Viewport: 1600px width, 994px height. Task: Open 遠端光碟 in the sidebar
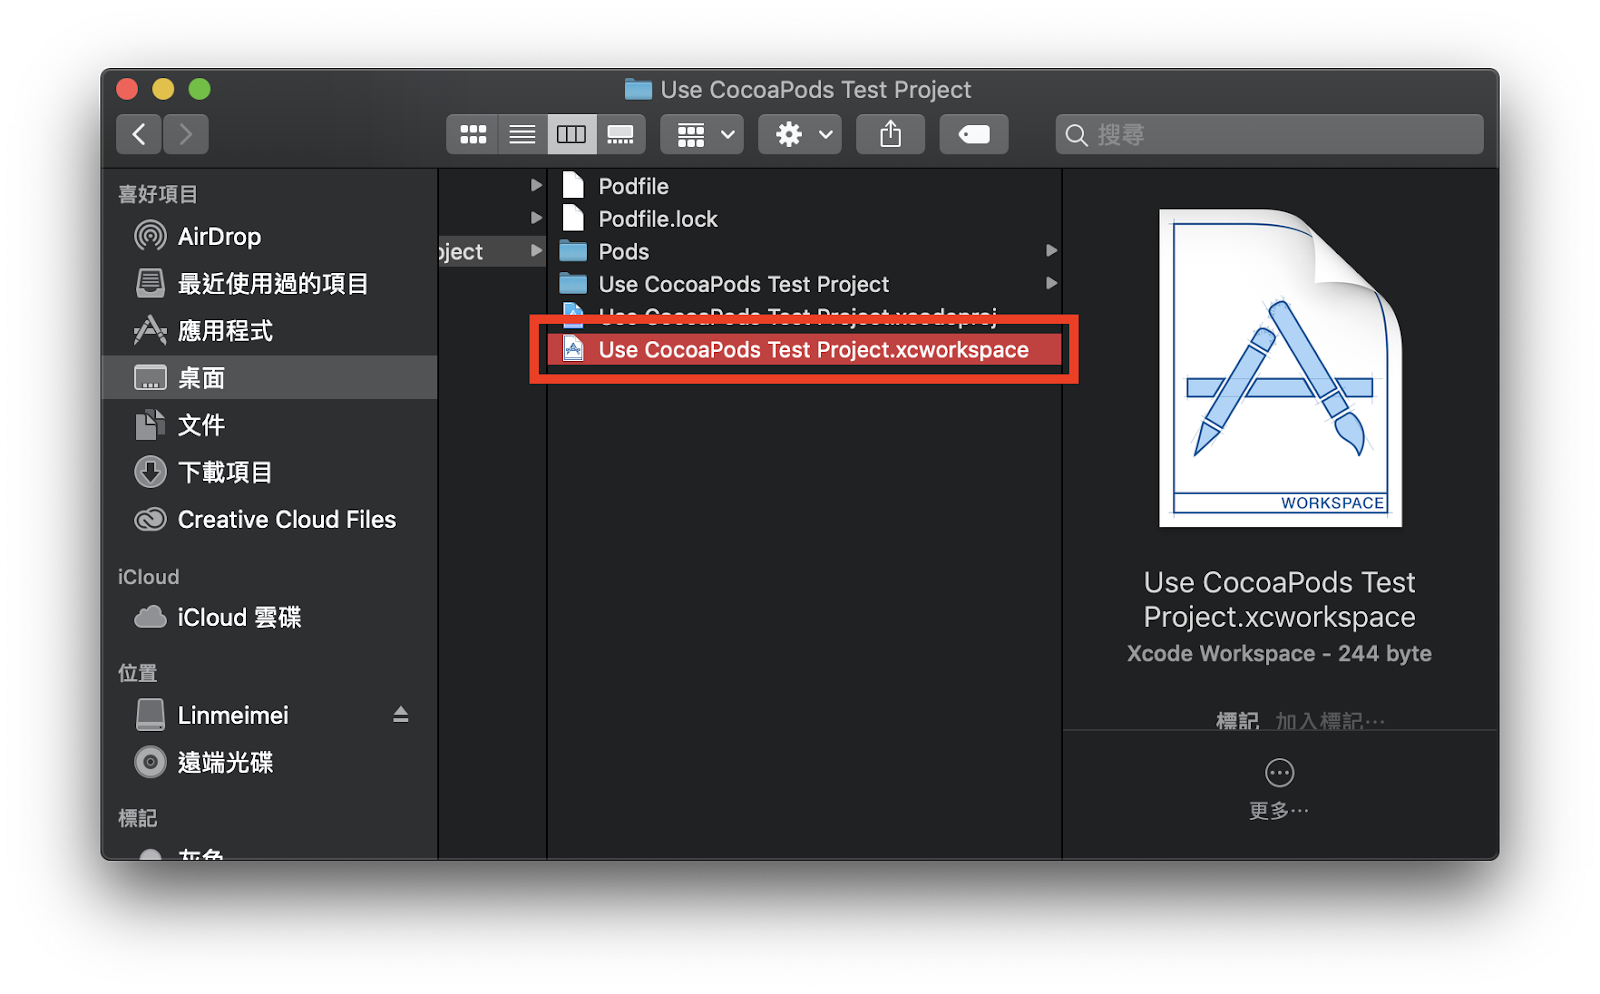[x=268, y=762]
